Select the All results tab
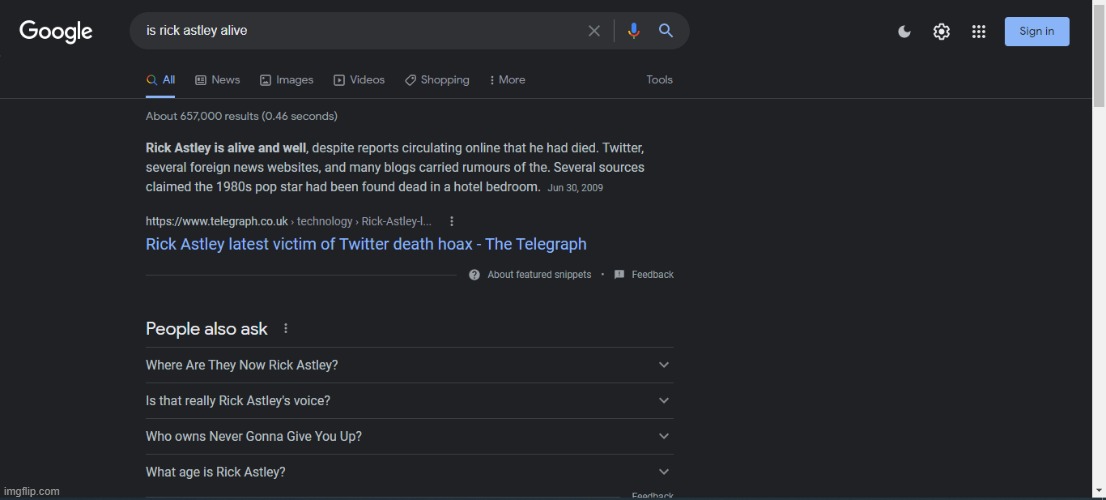This screenshot has height=500, width=1106. pos(161,80)
